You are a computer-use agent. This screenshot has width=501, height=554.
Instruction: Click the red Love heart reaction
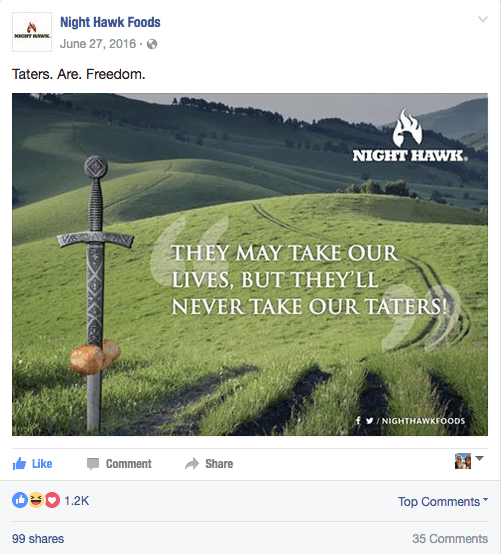[52, 500]
